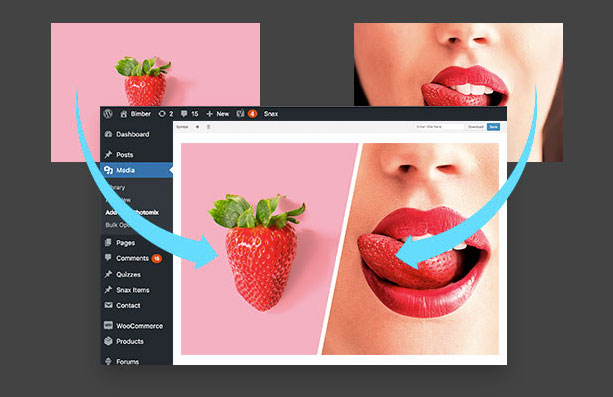Click the blue Save button
Screen dimensions: 613x397
[x=493, y=127]
